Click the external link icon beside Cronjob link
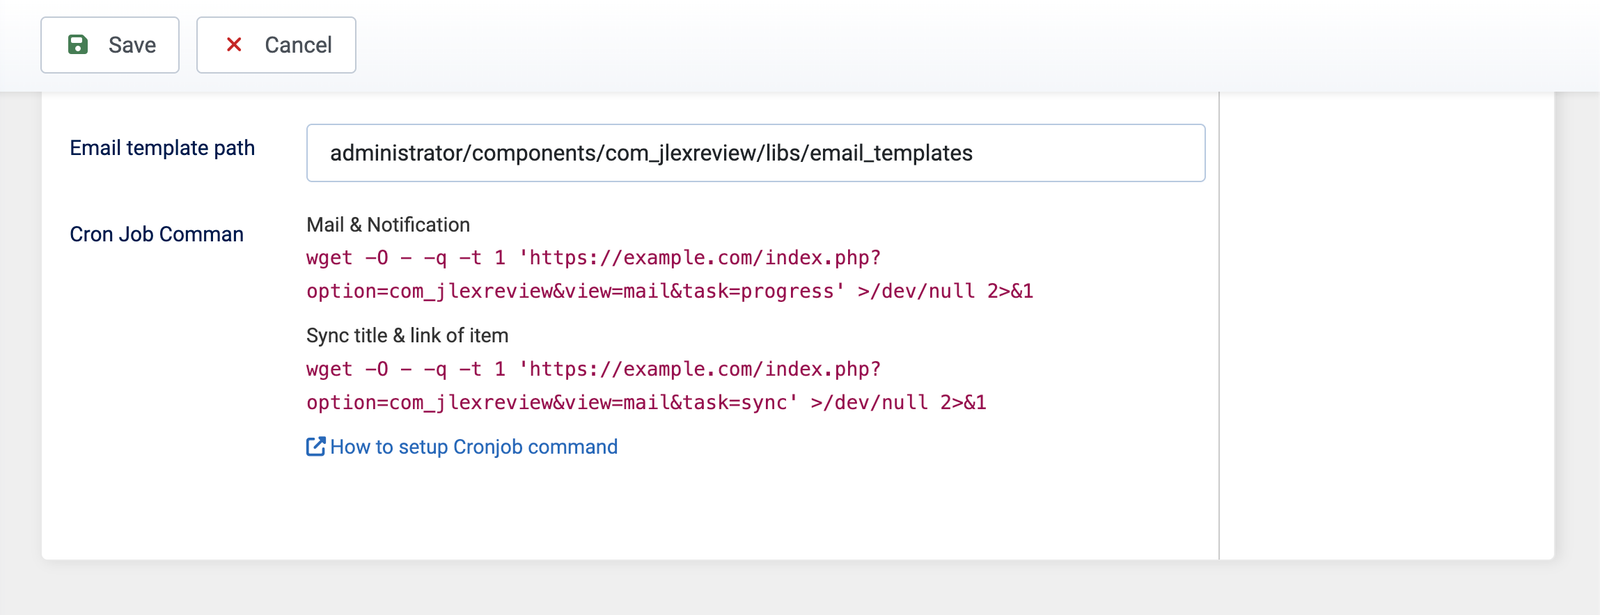This screenshot has width=1600, height=615. (x=314, y=446)
